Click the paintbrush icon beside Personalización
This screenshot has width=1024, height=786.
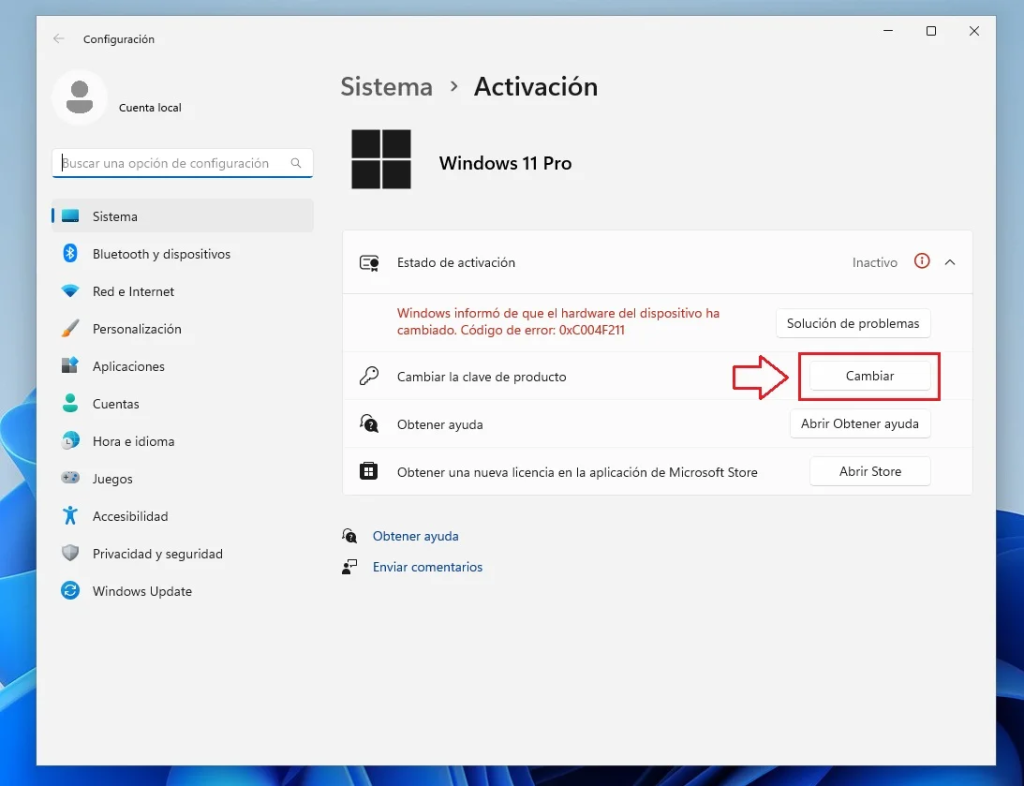point(70,328)
